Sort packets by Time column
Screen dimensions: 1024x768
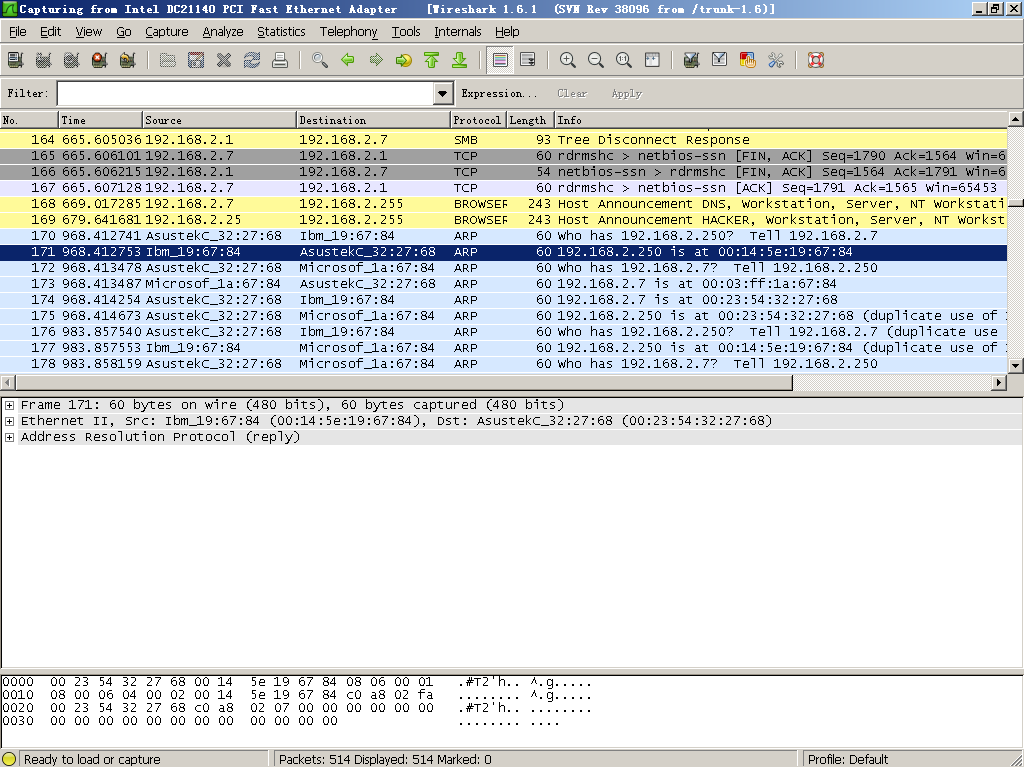(100, 120)
